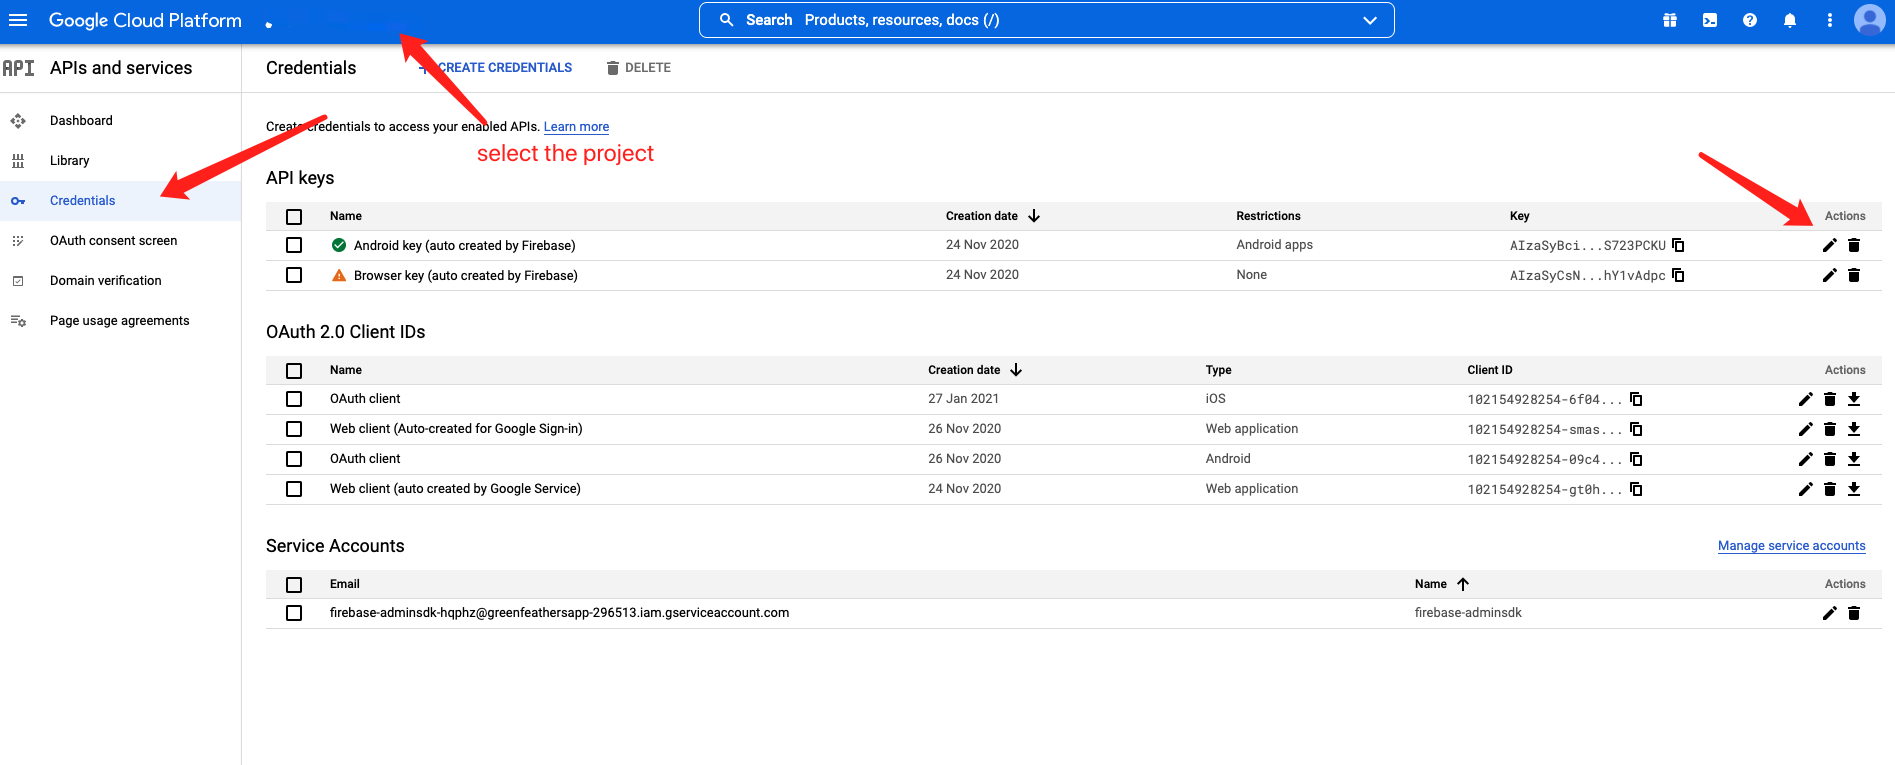Open Create Credentials dropdown
Image resolution: width=1895 pixels, height=765 pixels.
tap(497, 68)
